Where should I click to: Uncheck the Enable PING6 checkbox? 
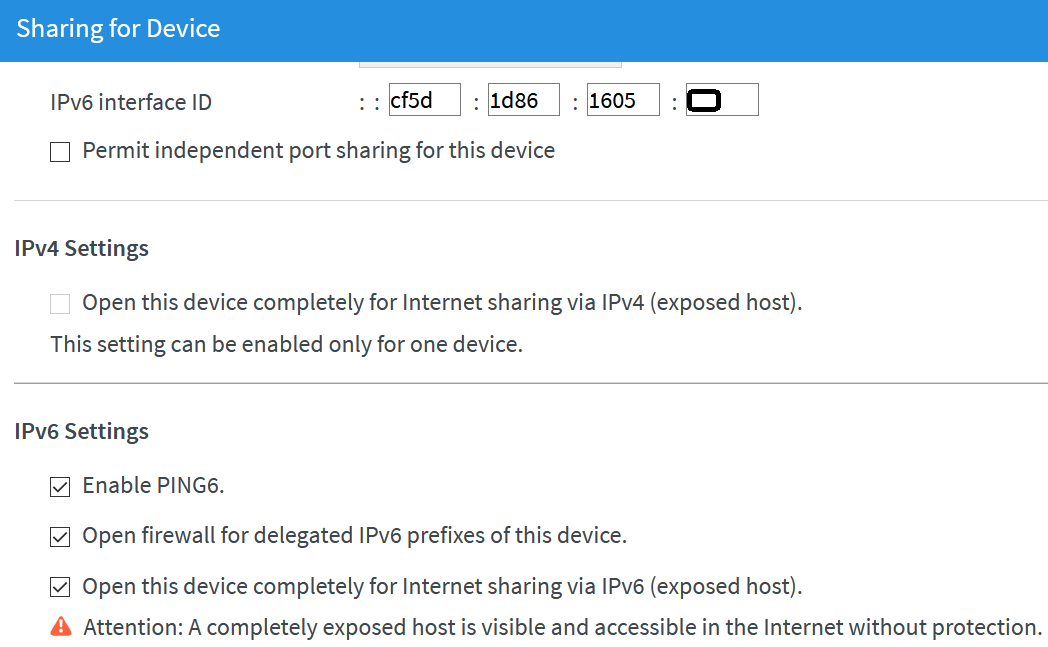(x=60, y=487)
